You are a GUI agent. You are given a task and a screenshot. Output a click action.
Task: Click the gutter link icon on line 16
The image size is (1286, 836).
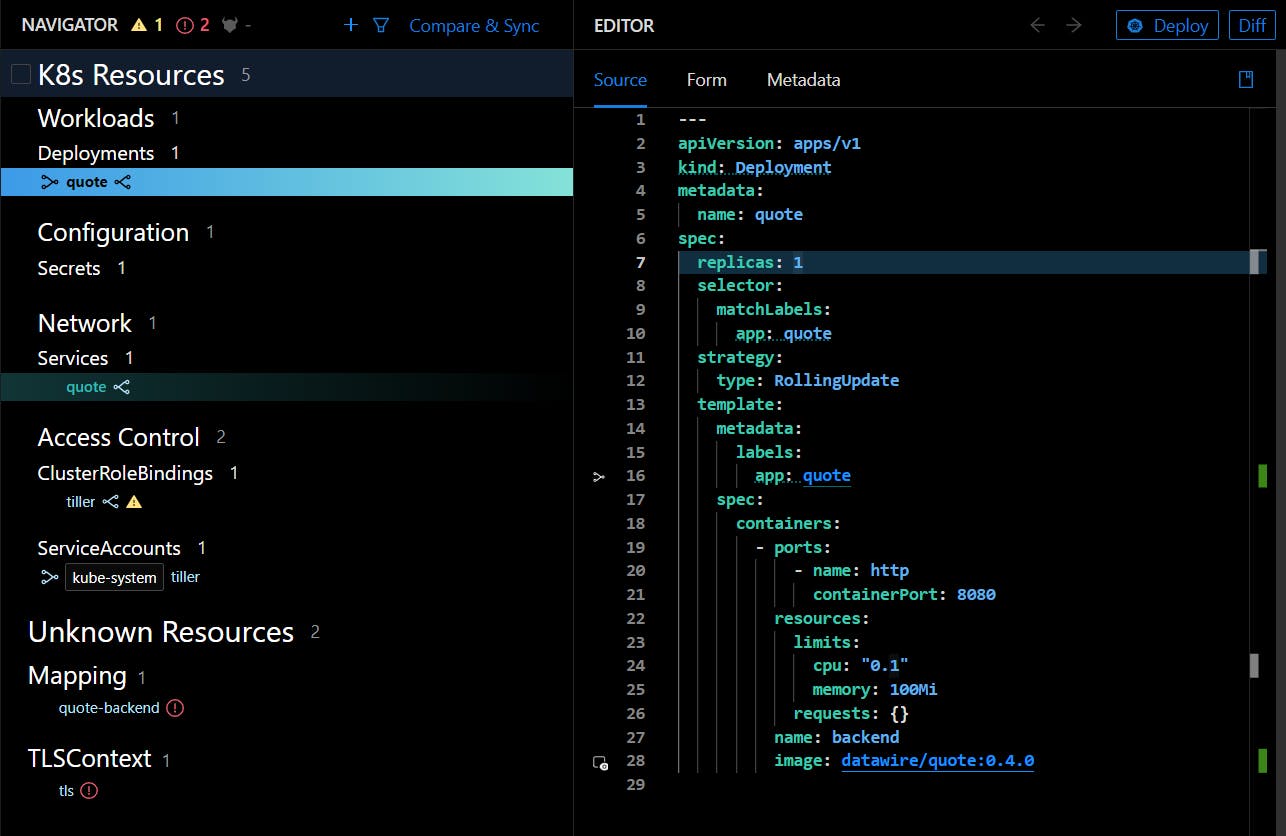point(598,477)
